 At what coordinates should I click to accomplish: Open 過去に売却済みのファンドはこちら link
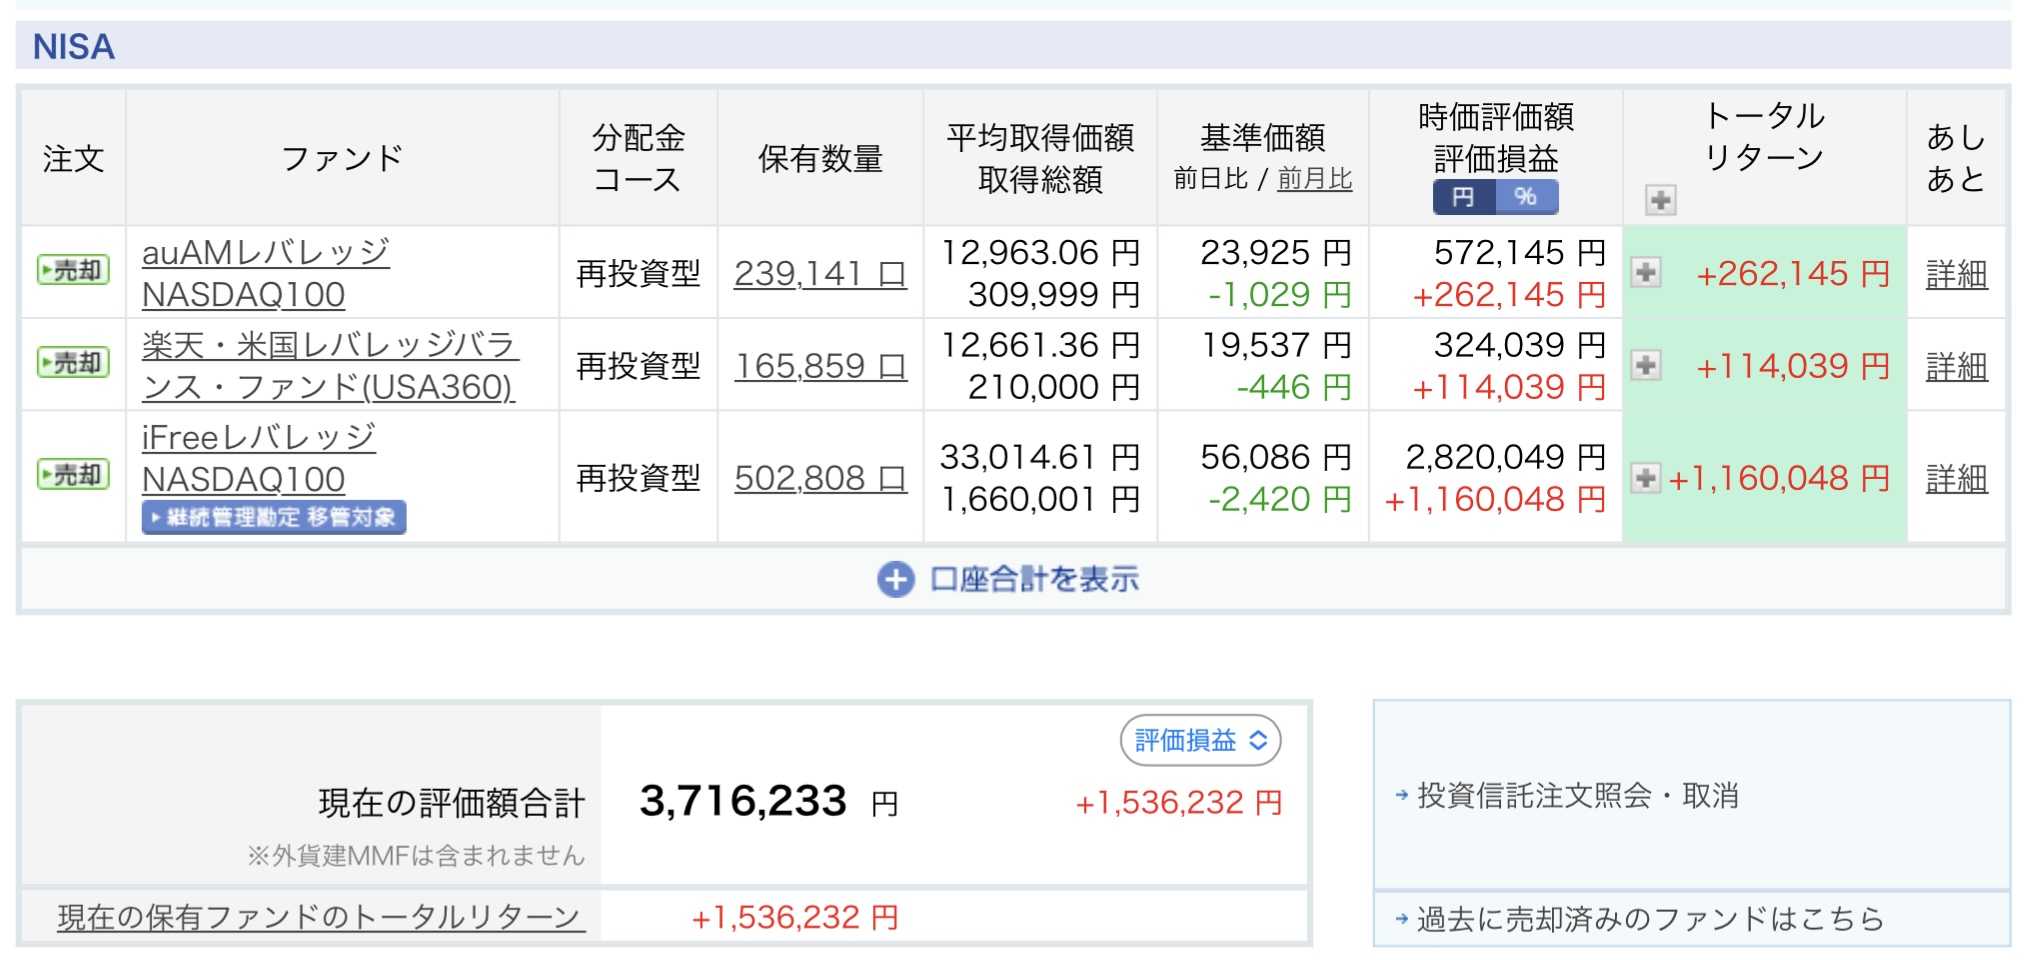point(1649,918)
